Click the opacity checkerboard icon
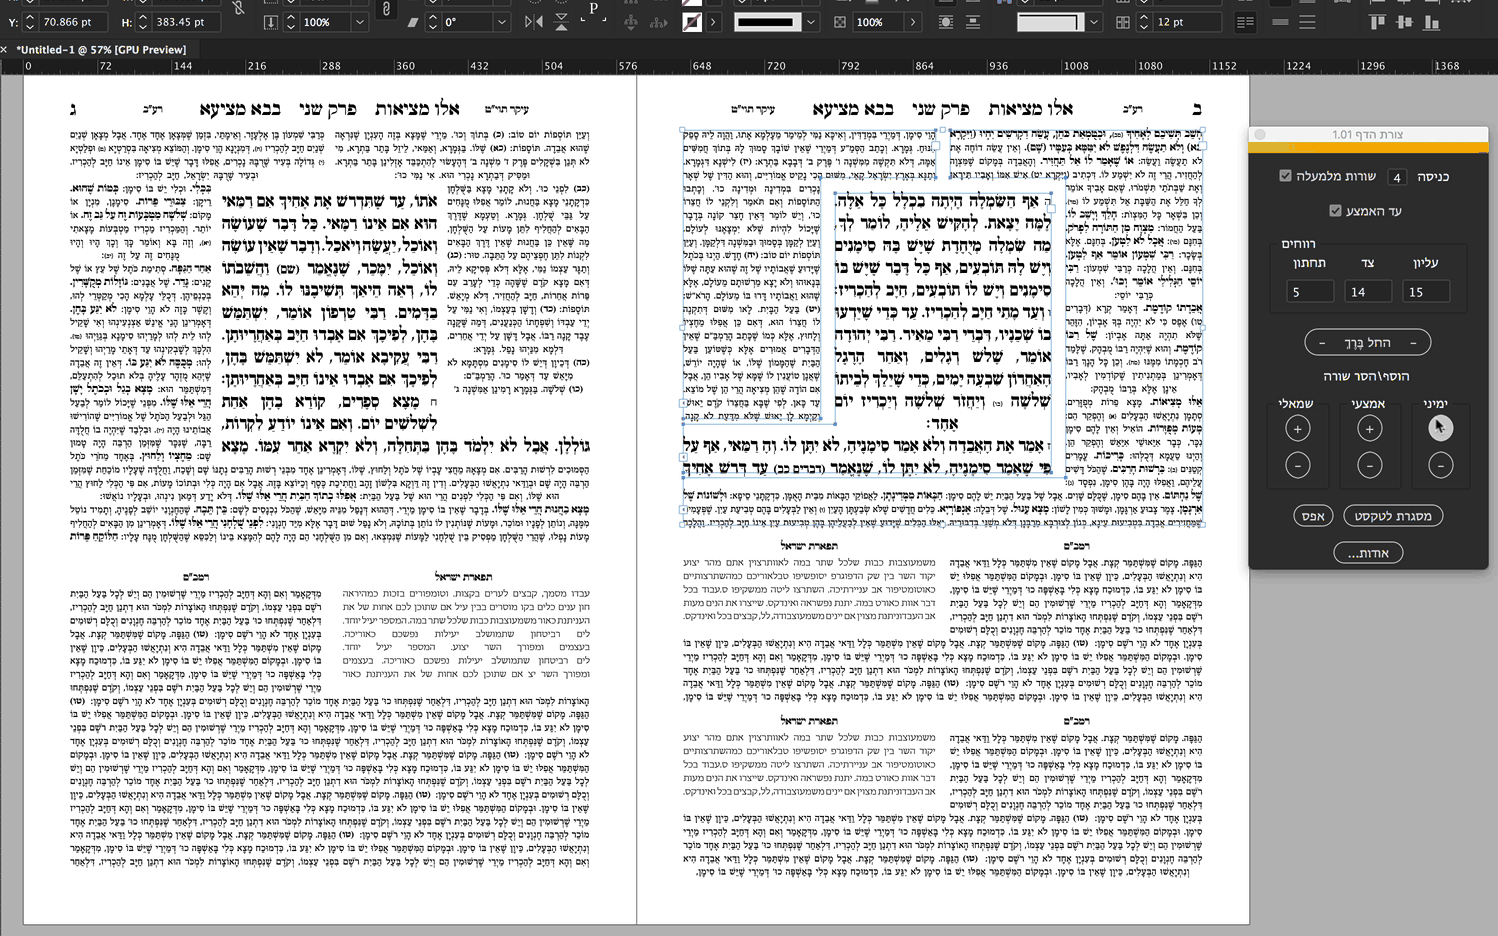The width and height of the screenshot is (1498, 936). 840,22
